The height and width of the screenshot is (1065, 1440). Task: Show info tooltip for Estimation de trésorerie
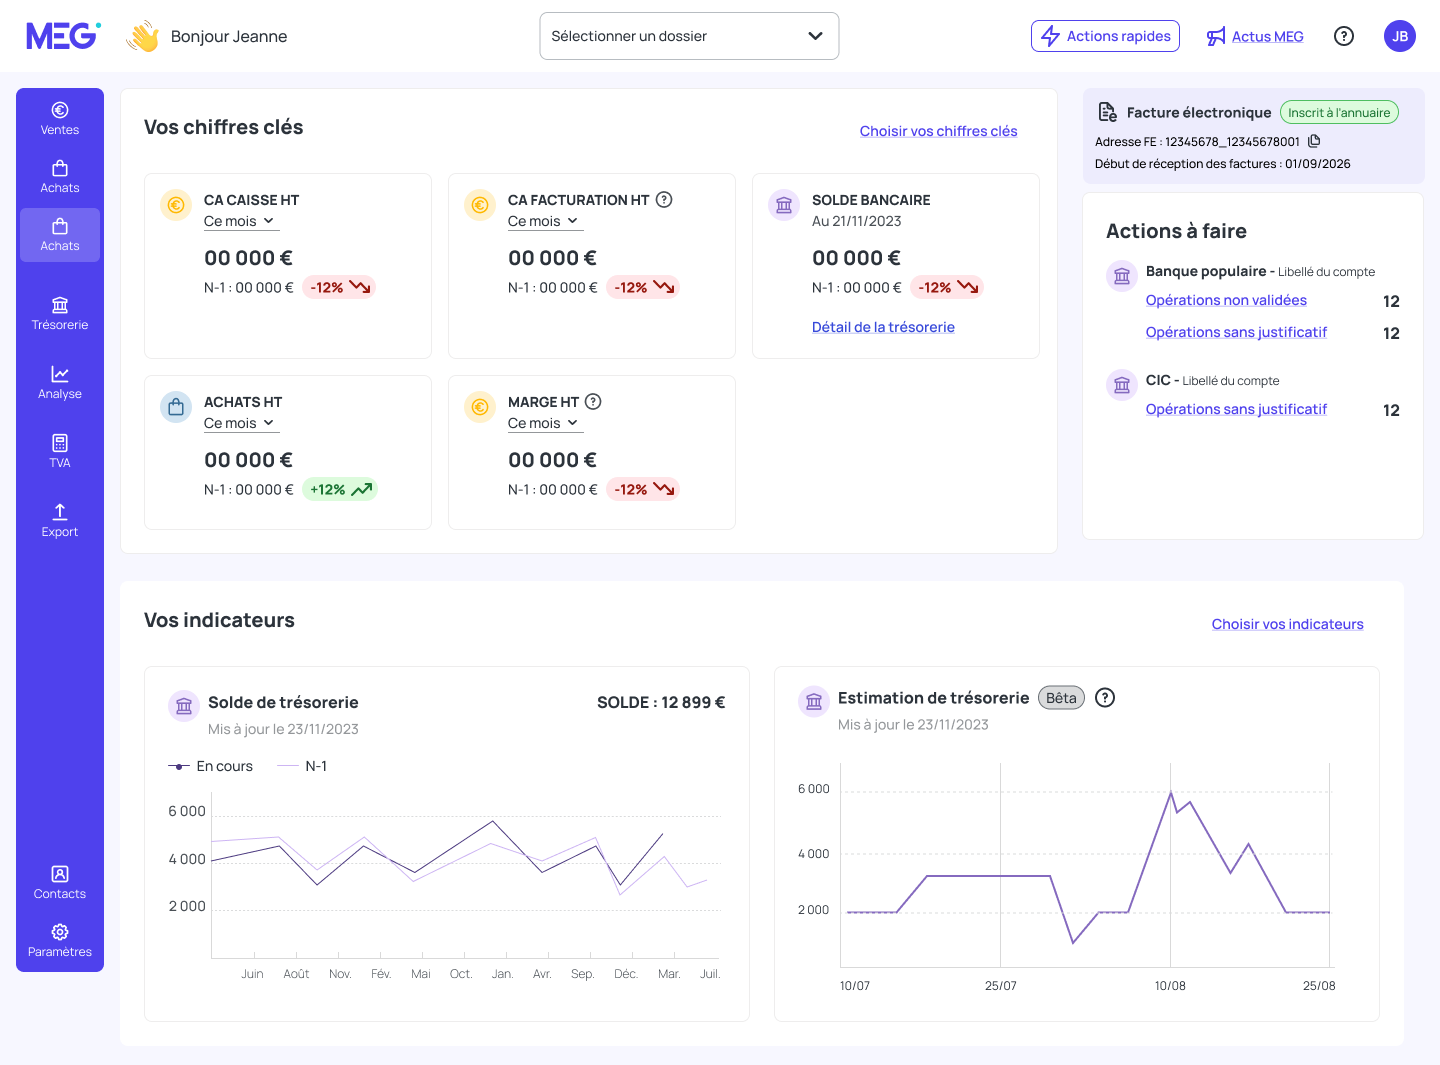click(1105, 698)
